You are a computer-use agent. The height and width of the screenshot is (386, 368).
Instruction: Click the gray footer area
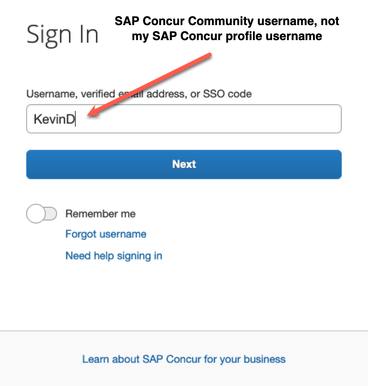(x=184, y=358)
